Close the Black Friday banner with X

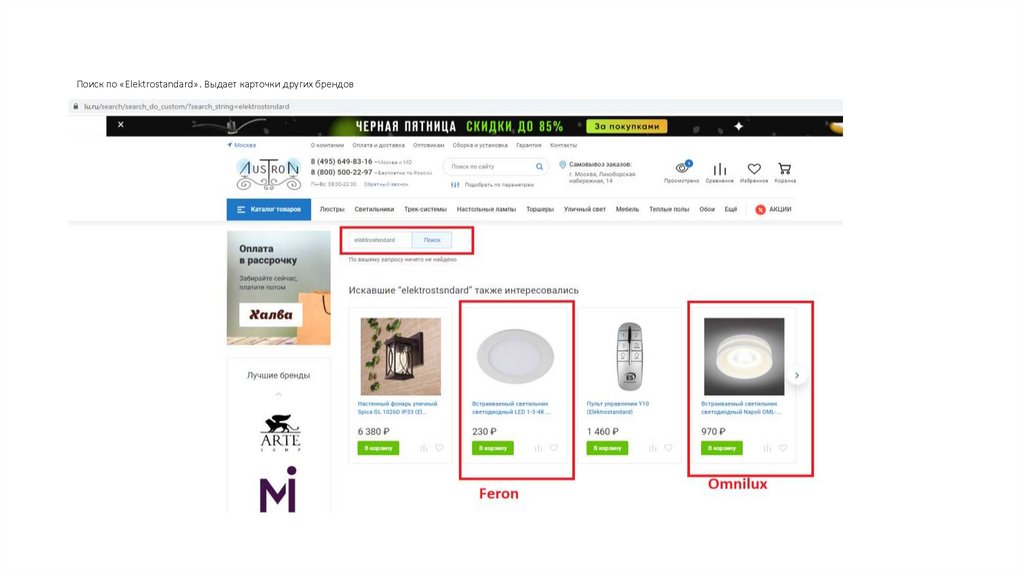click(121, 125)
